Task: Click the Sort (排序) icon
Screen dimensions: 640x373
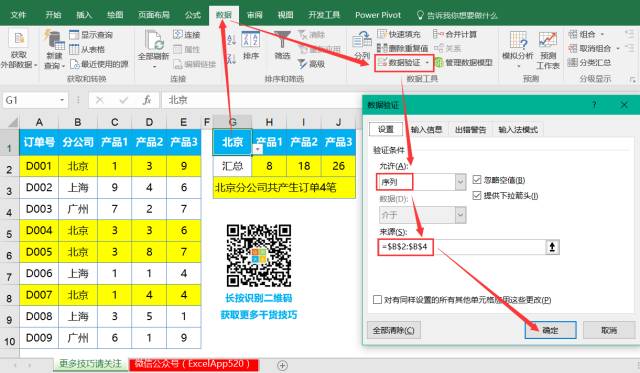Action: pos(251,40)
